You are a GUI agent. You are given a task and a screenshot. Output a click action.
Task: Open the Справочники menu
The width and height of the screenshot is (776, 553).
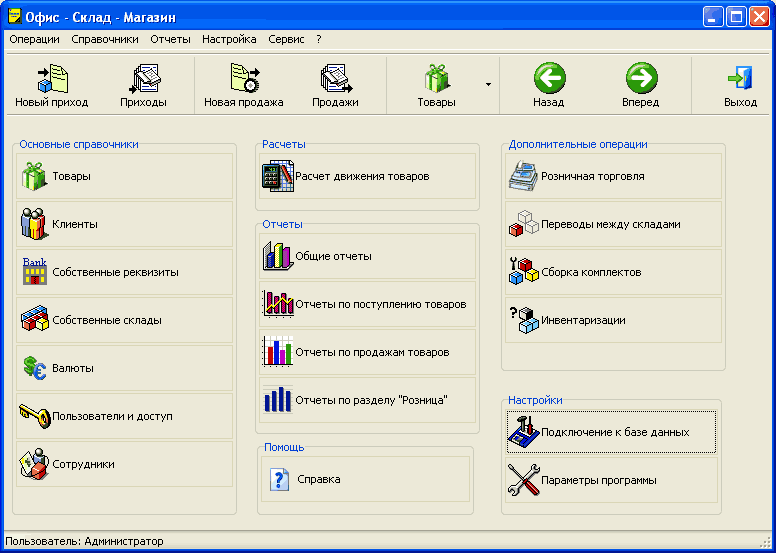(x=105, y=39)
